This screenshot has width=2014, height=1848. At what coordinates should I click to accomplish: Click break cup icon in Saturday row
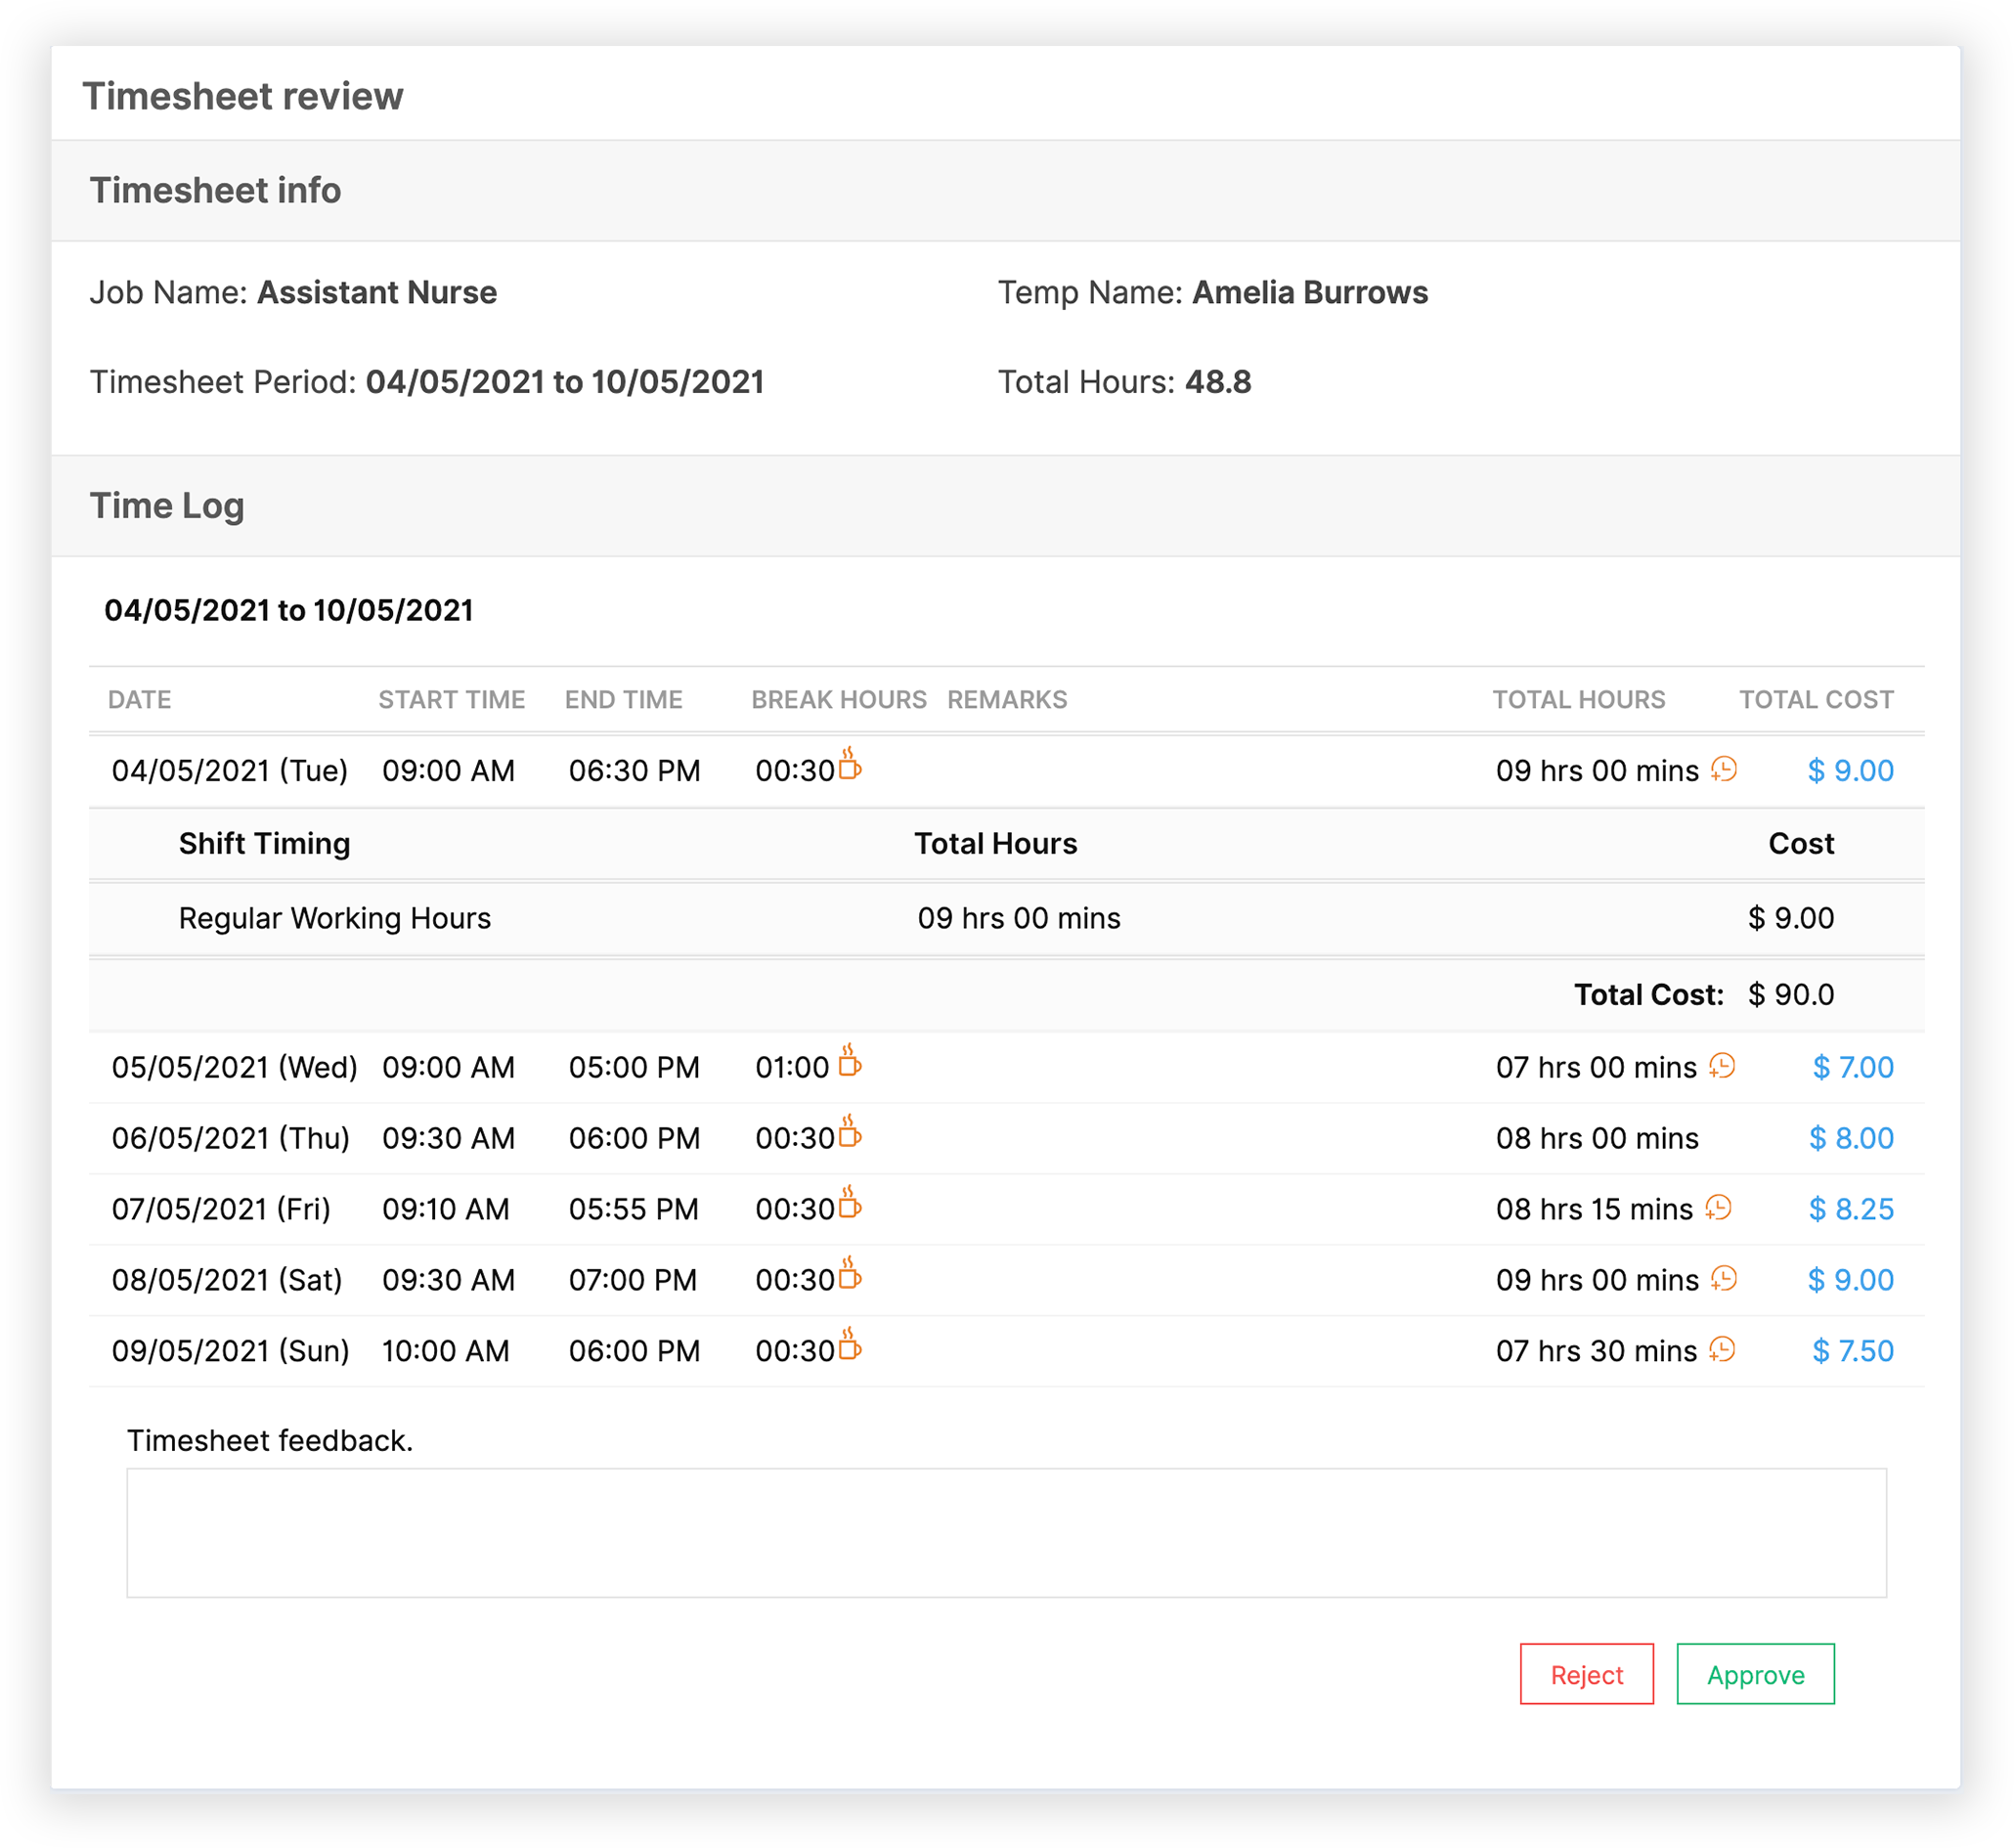[x=849, y=1276]
